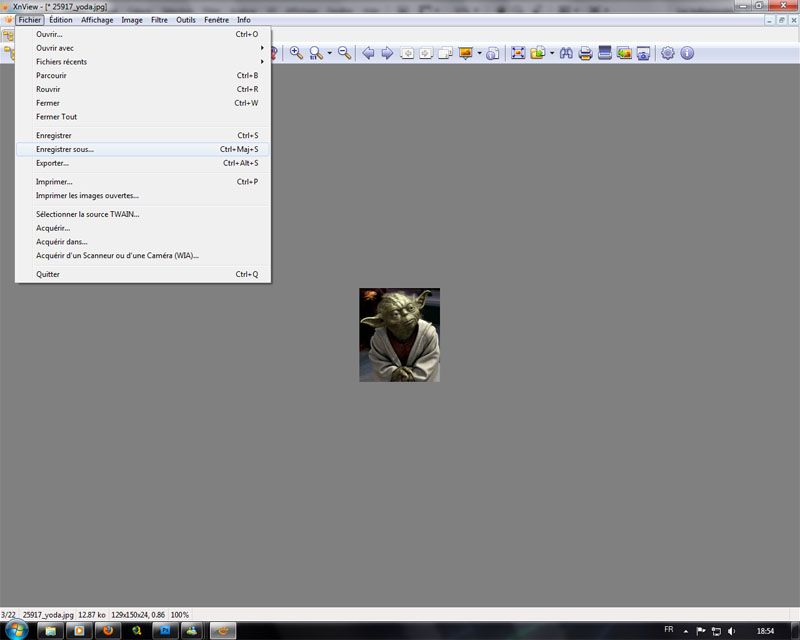
Task: Open search using the binoculars icon
Action: (566, 53)
